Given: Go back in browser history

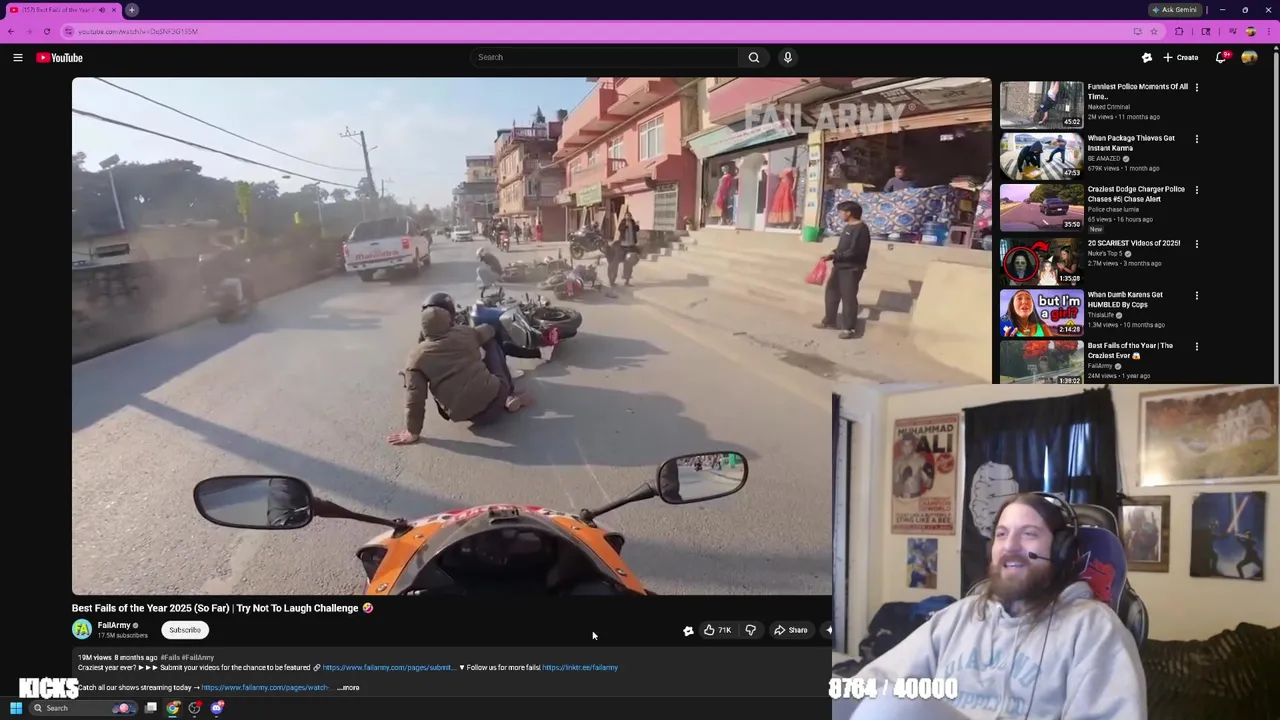Looking at the screenshot, I should point(11,32).
